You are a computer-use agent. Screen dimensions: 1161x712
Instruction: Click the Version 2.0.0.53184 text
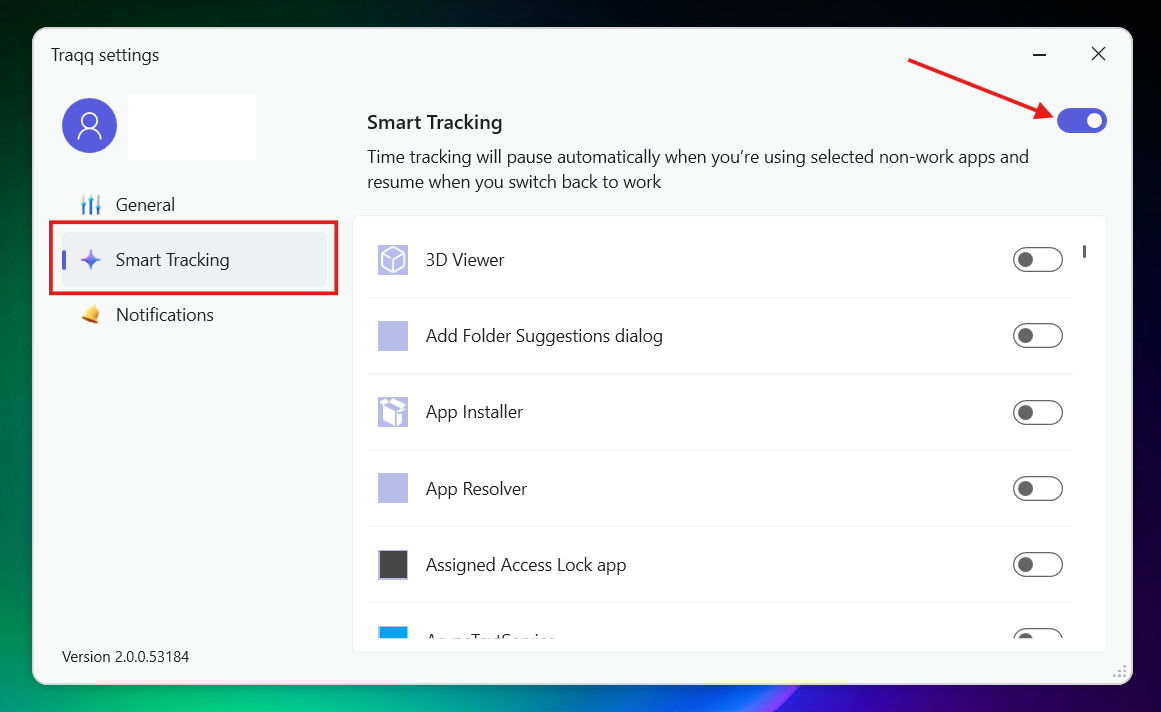[x=125, y=656]
